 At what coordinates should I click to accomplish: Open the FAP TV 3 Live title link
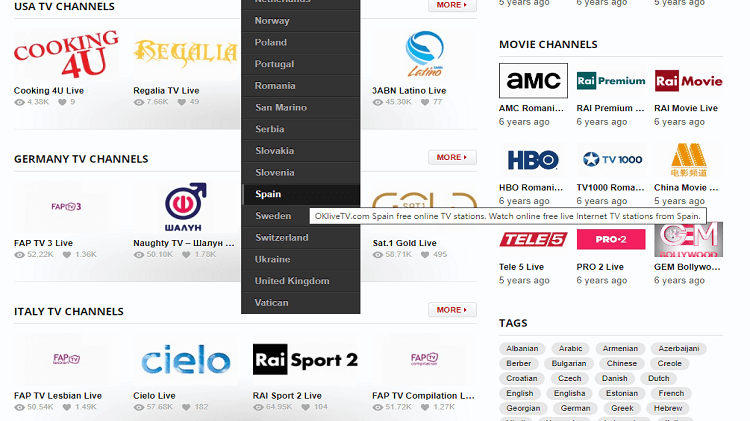click(43, 243)
